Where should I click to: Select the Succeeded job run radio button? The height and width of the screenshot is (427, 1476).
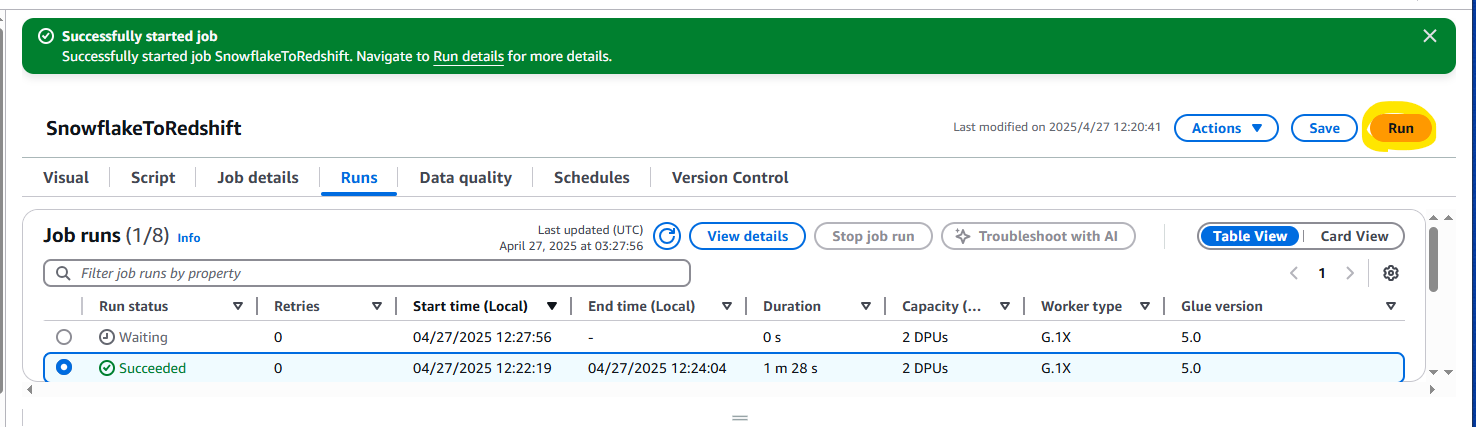coord(64,368)
